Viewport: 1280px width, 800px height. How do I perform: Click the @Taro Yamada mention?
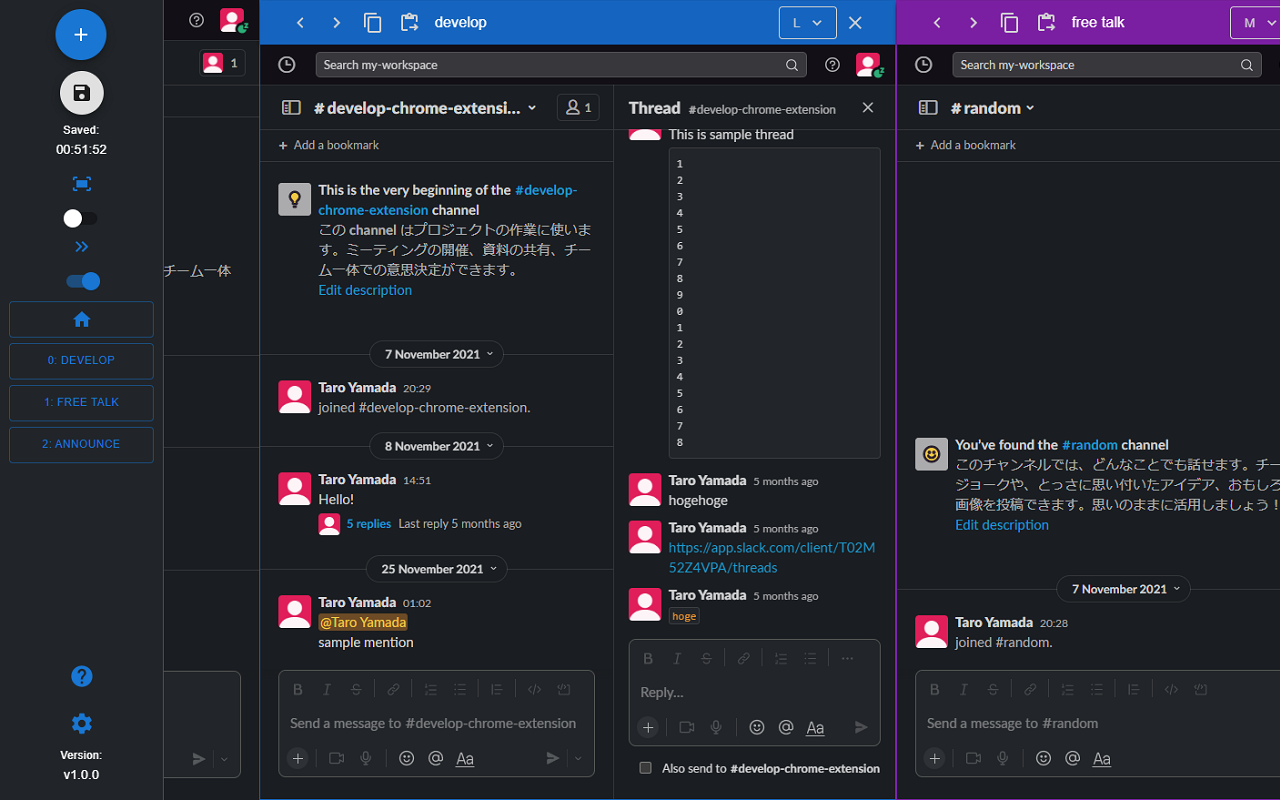pyautogui.click(x=363, y=622)
